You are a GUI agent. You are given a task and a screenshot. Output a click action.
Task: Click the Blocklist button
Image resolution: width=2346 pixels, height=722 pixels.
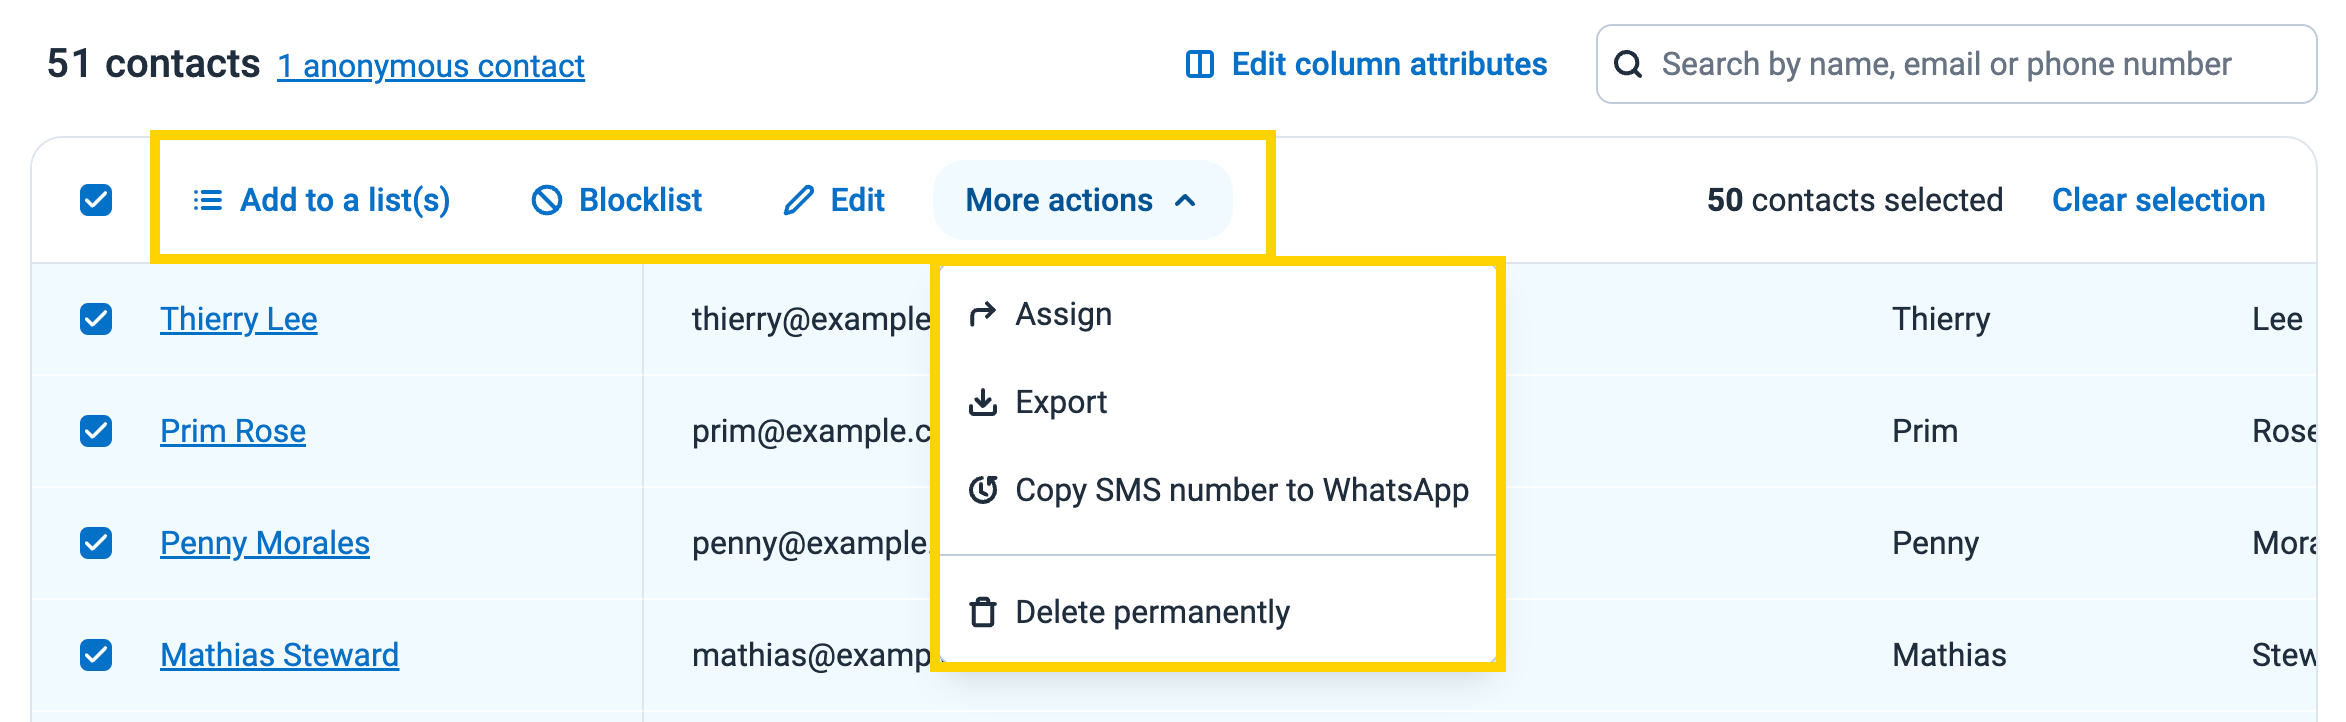pos(616,200)
